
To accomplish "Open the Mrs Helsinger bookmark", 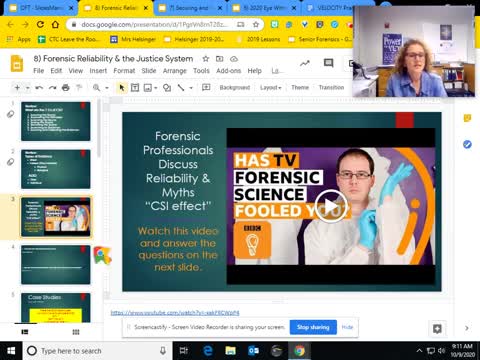I will pyautogui.click(x=133, y=39).
